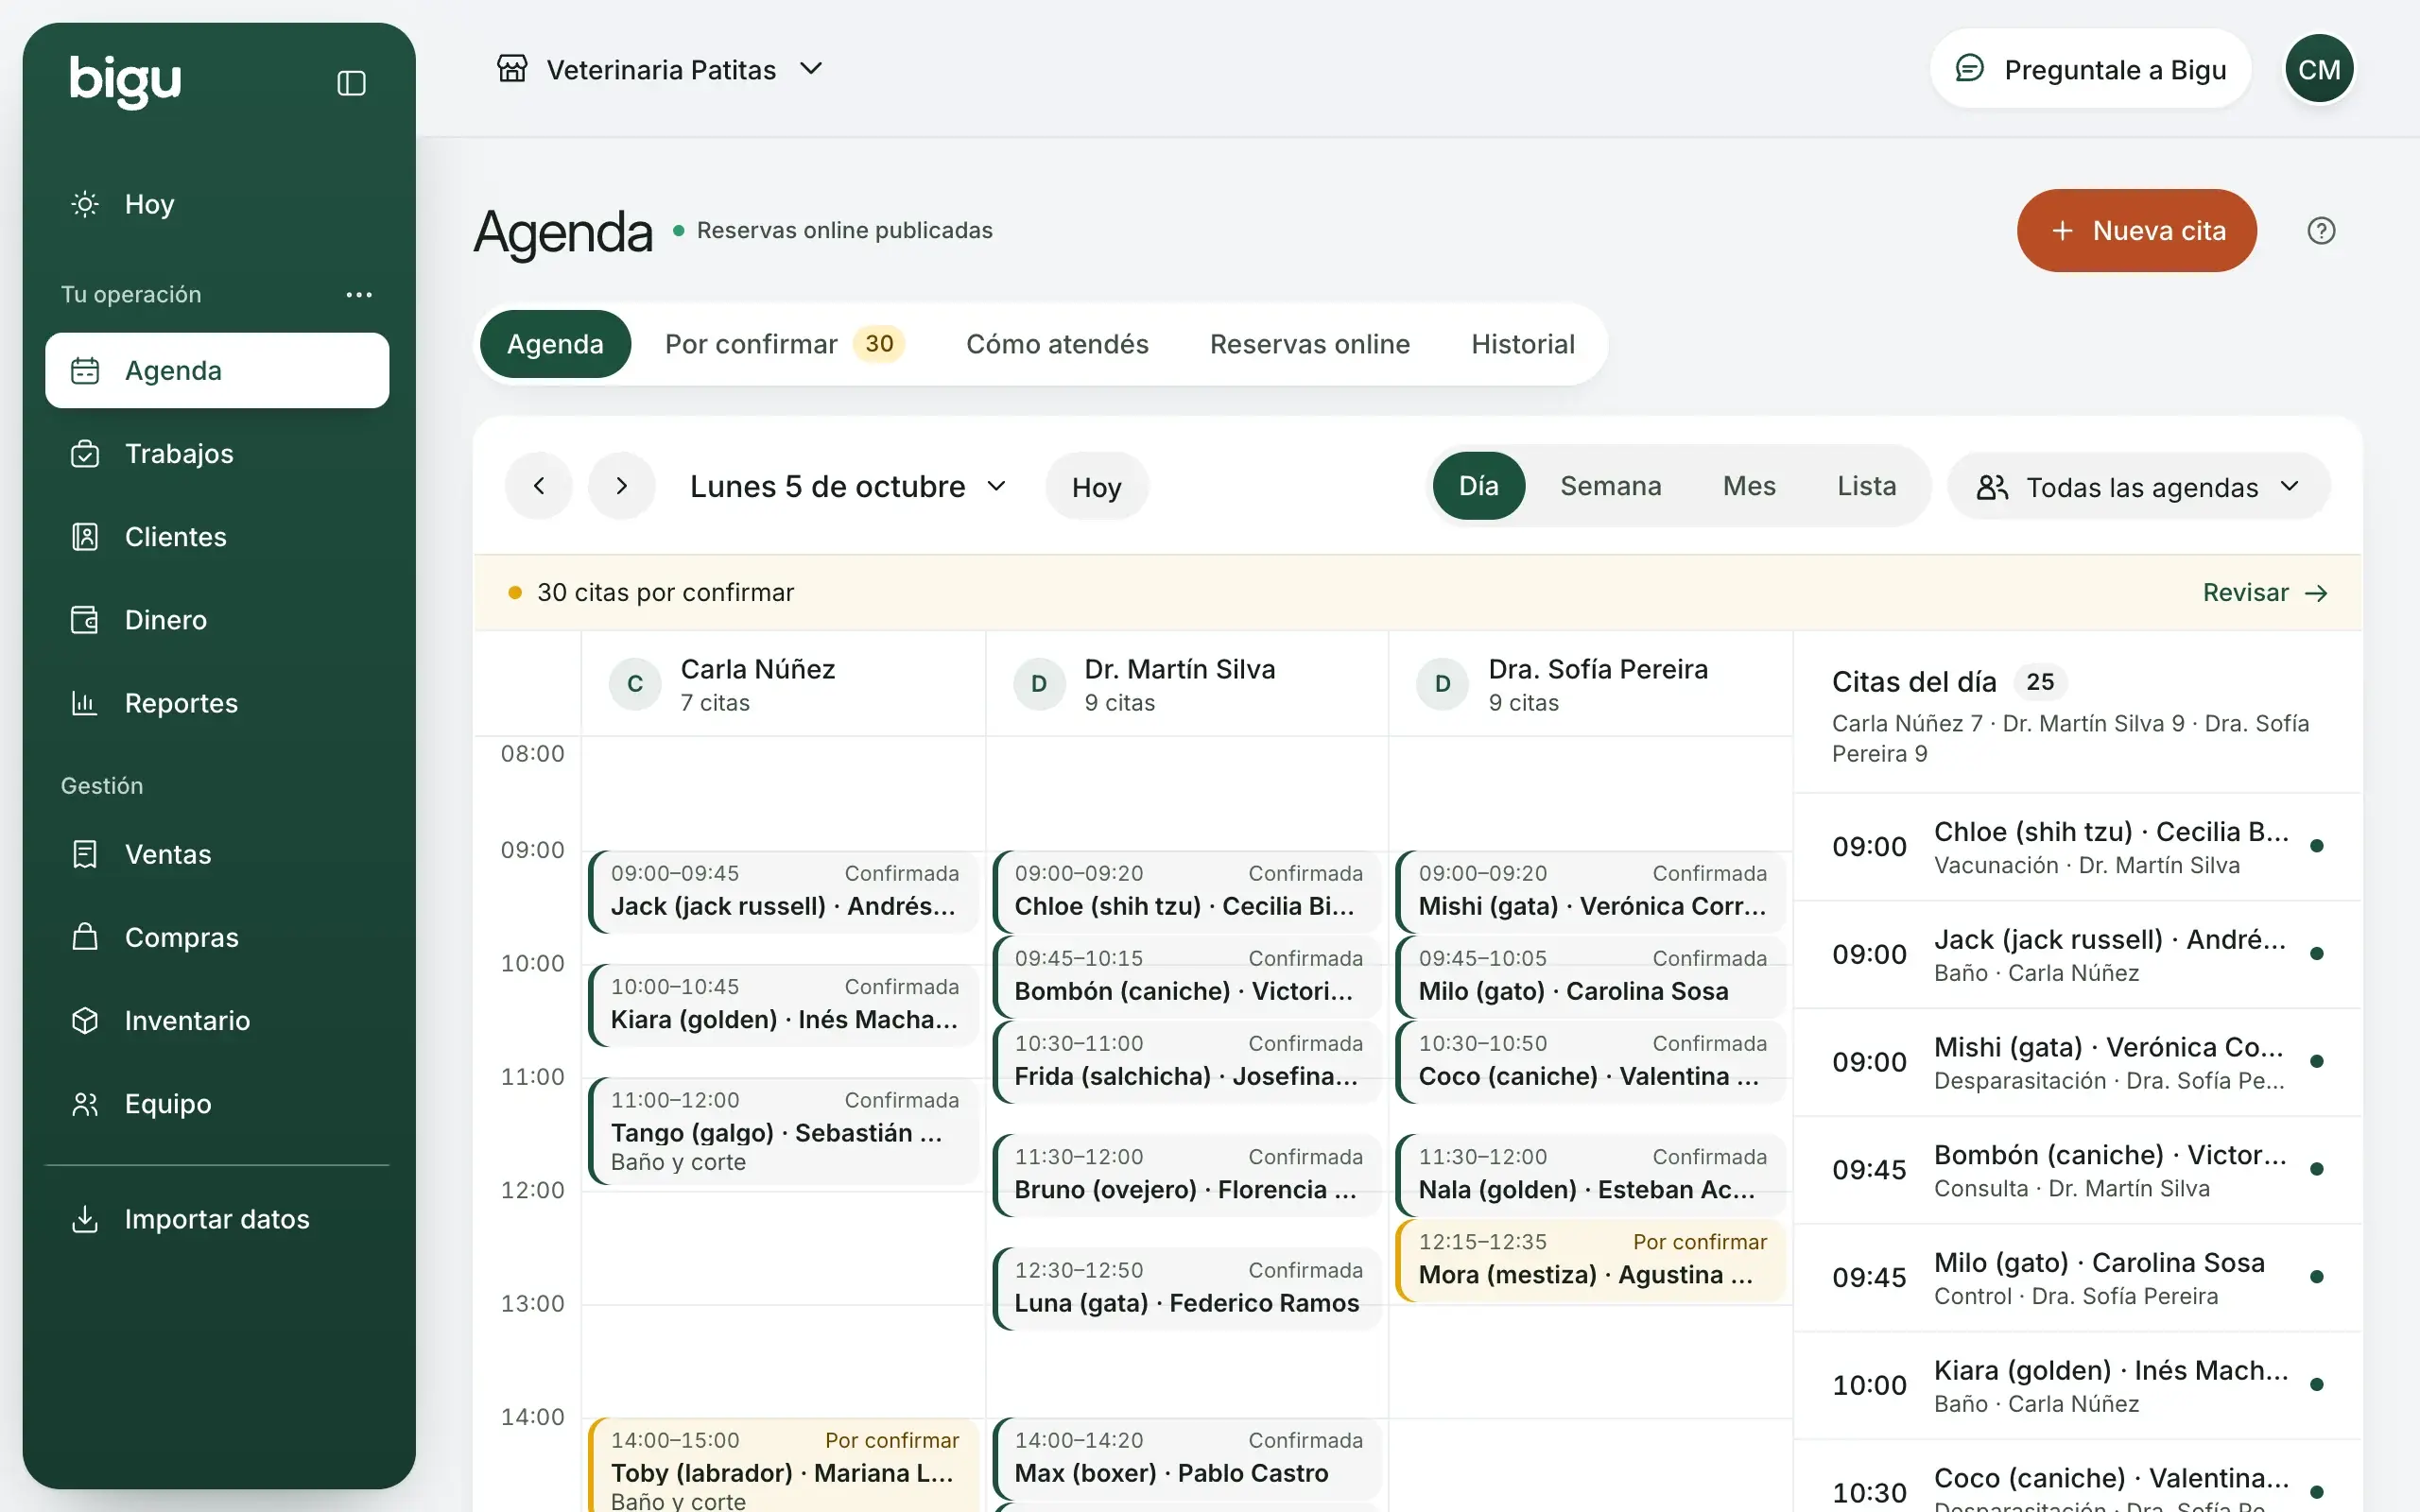Image resolution: width=2420 pixels, height=1512 pixels.
Task: Open the CM user avatar
Action: (2319, 69)
